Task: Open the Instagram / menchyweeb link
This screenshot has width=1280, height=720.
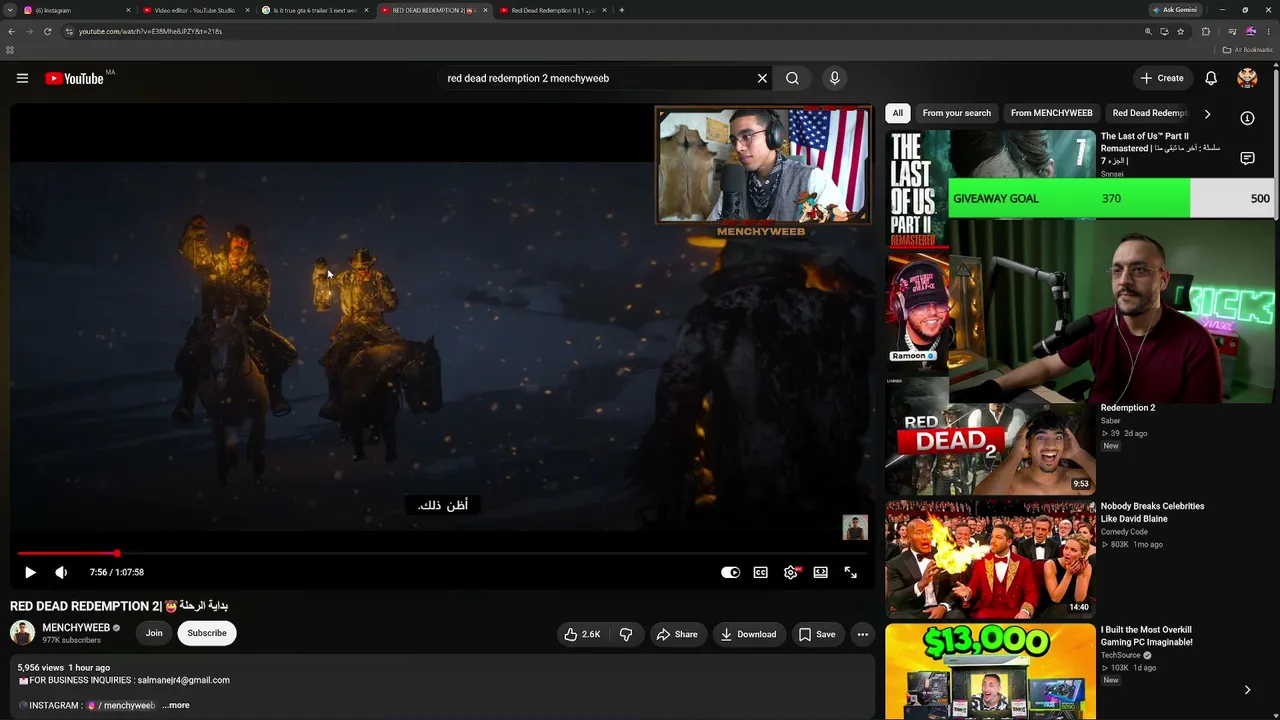Action: (x=121, y=705)
